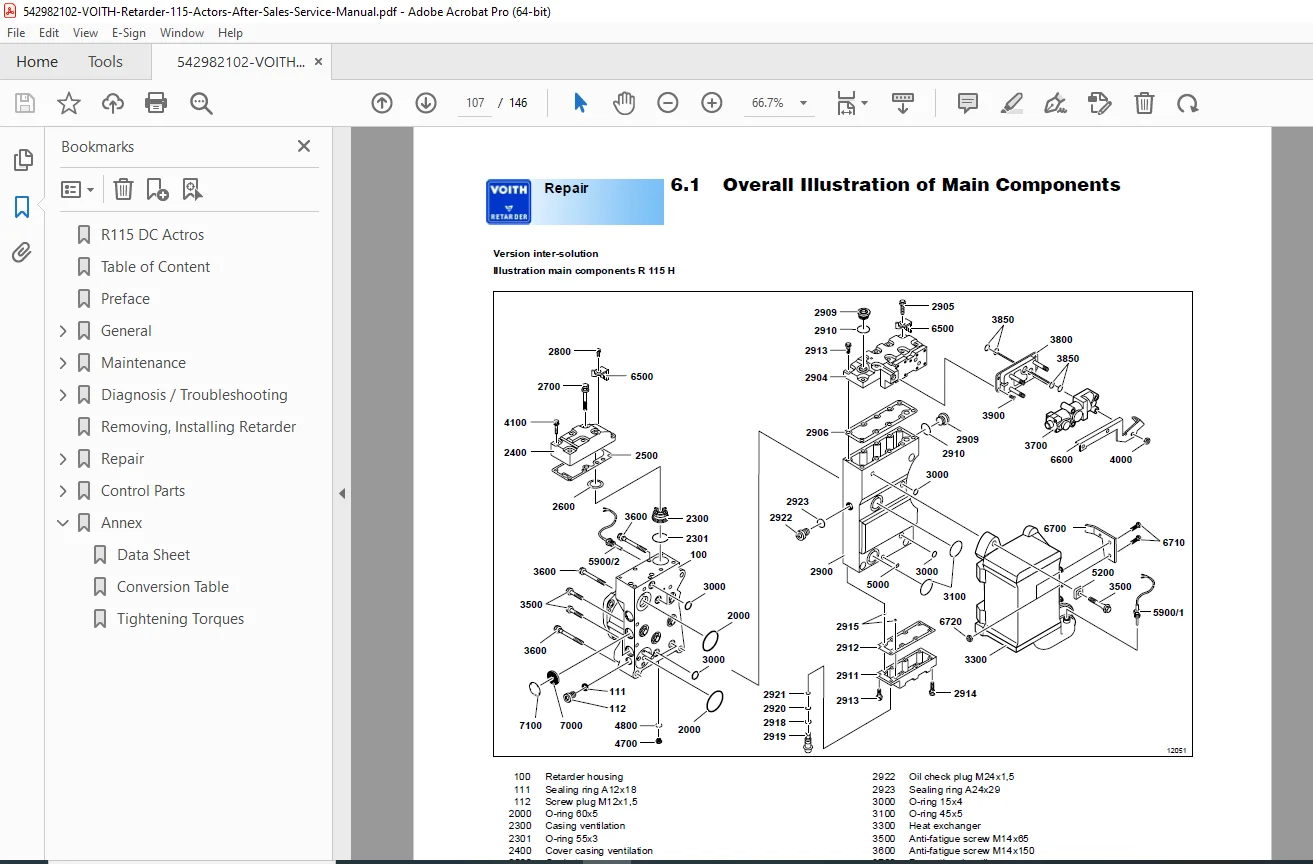Open the Sign document pen tool

click(x=1055, y=103)
